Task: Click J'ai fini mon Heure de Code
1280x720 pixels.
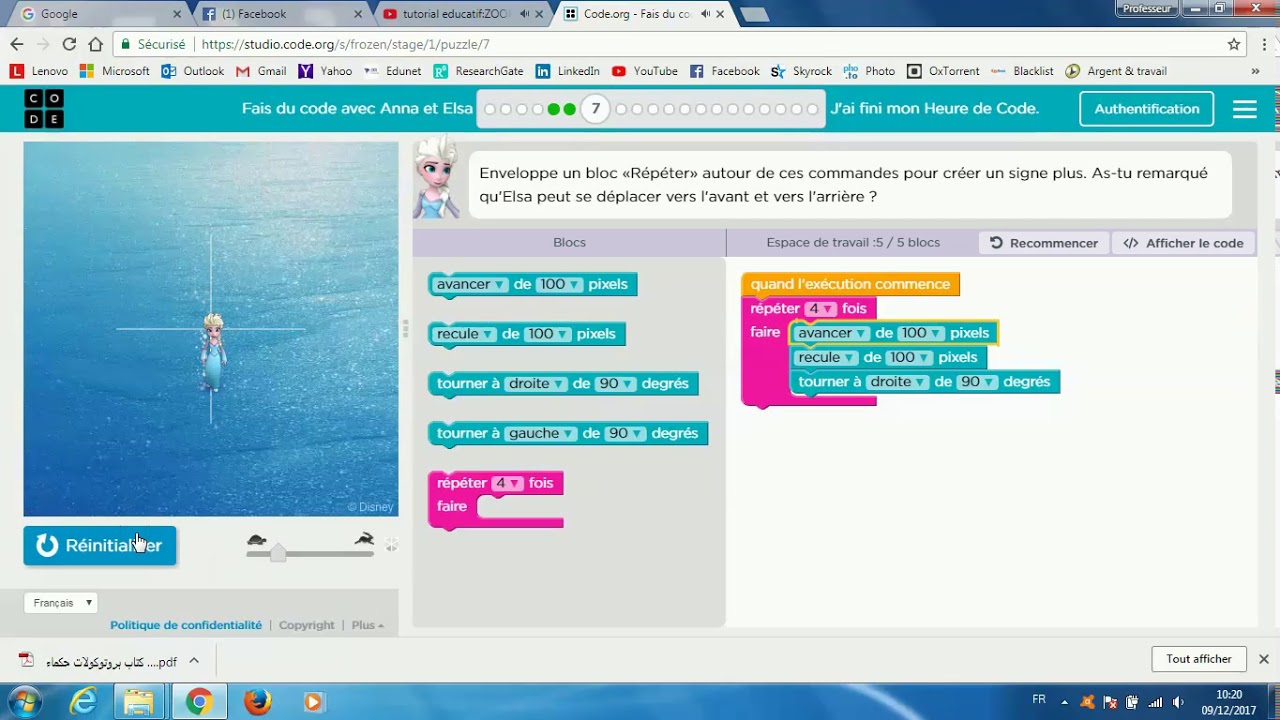Action: coord(935,109)
